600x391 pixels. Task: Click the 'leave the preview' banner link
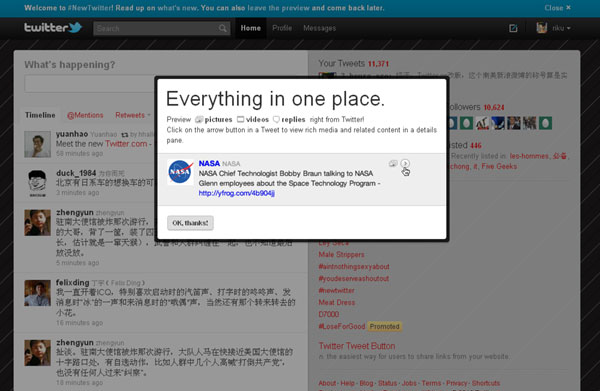(x=279, y=8)
